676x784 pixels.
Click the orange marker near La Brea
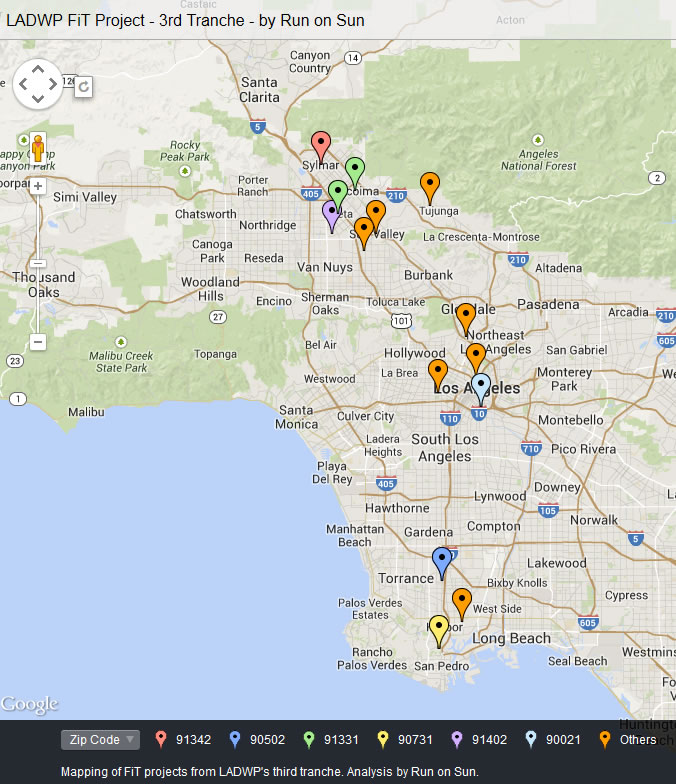pyautogui.click(x=438, y=374)
